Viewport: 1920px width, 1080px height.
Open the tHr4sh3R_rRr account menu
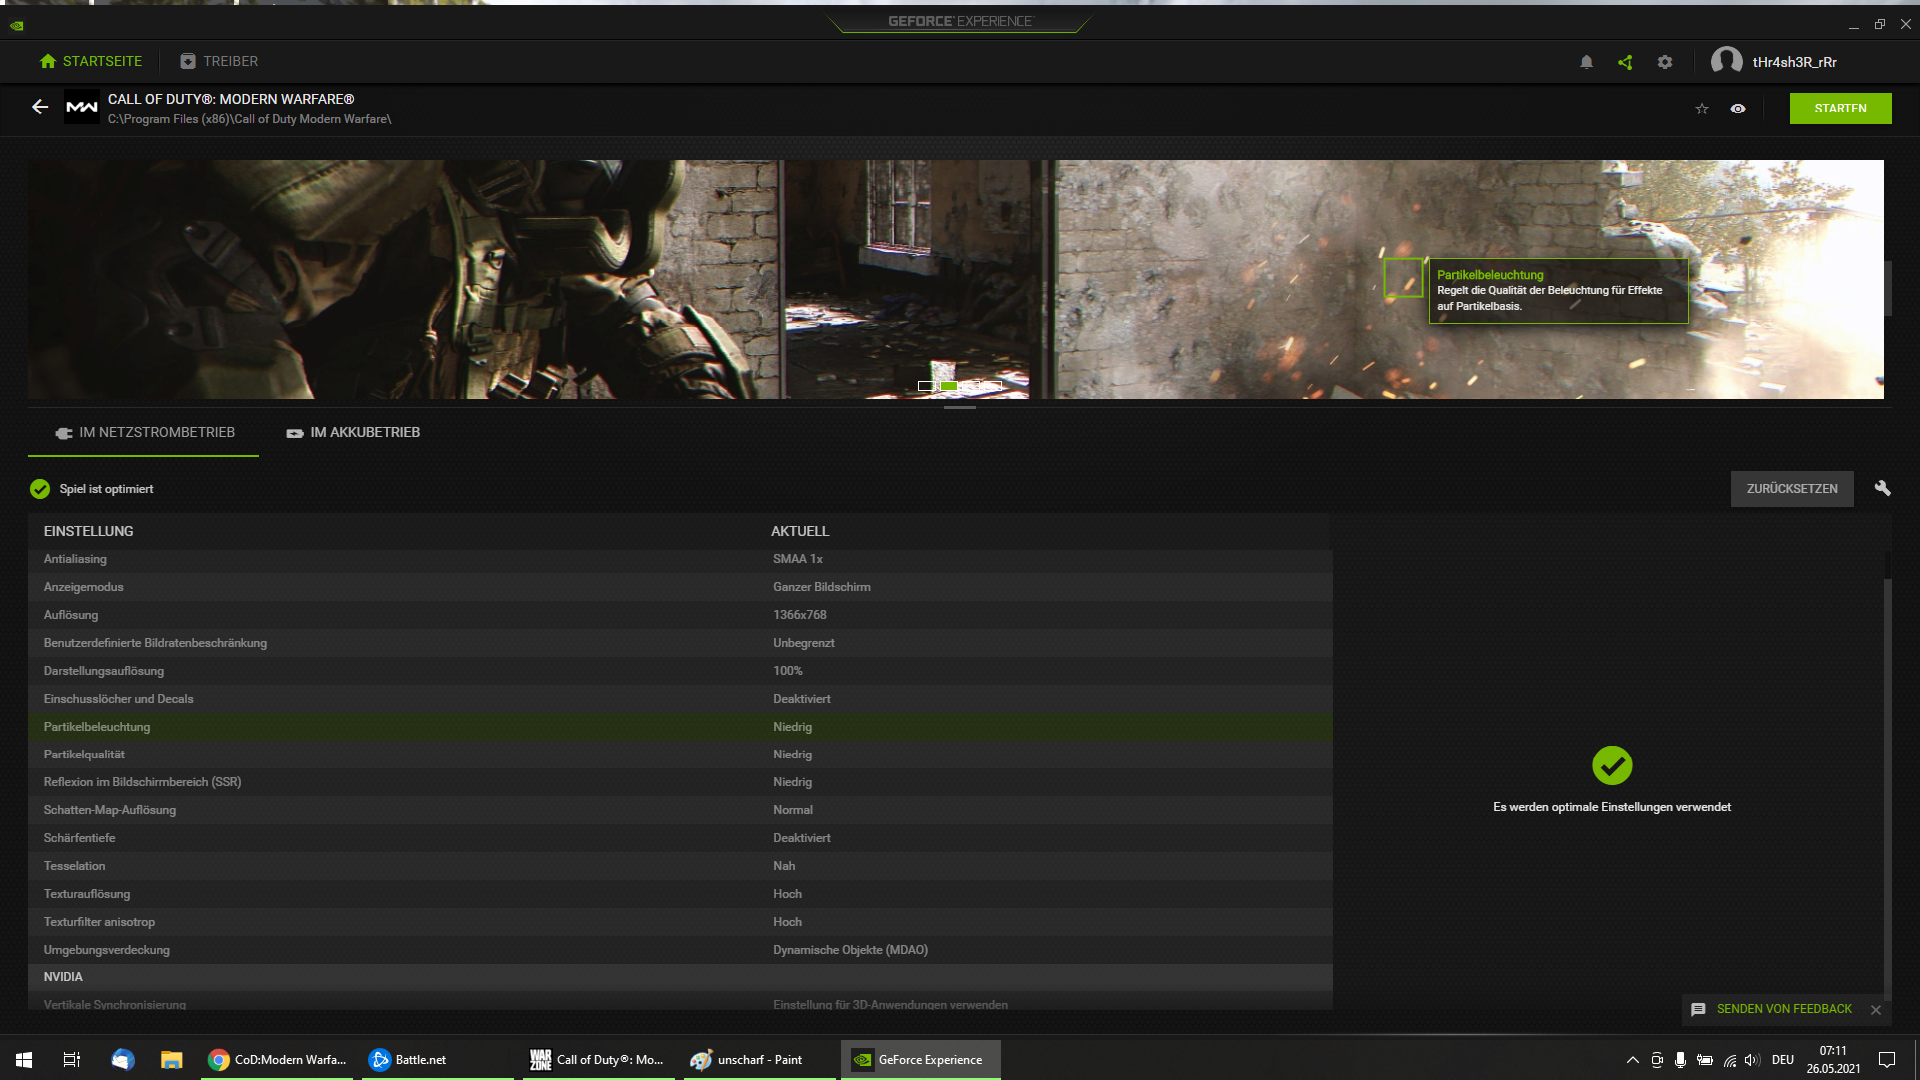pyautogui.click(x=1794, y=62)
